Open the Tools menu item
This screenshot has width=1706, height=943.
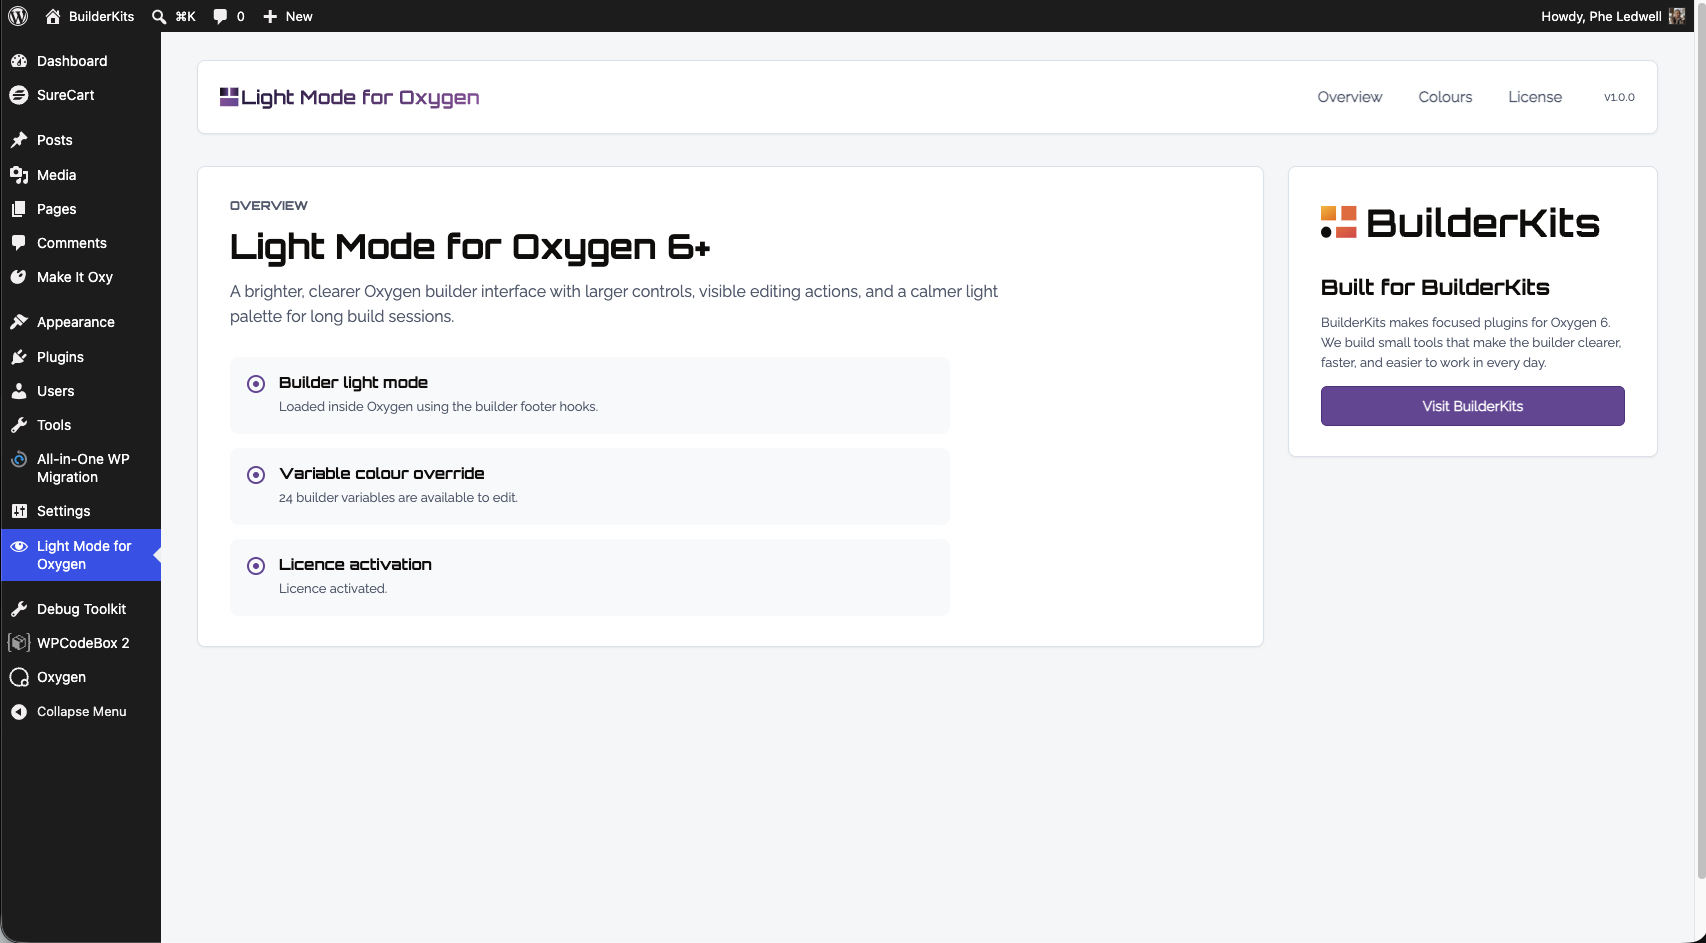[x=80, y=425]
